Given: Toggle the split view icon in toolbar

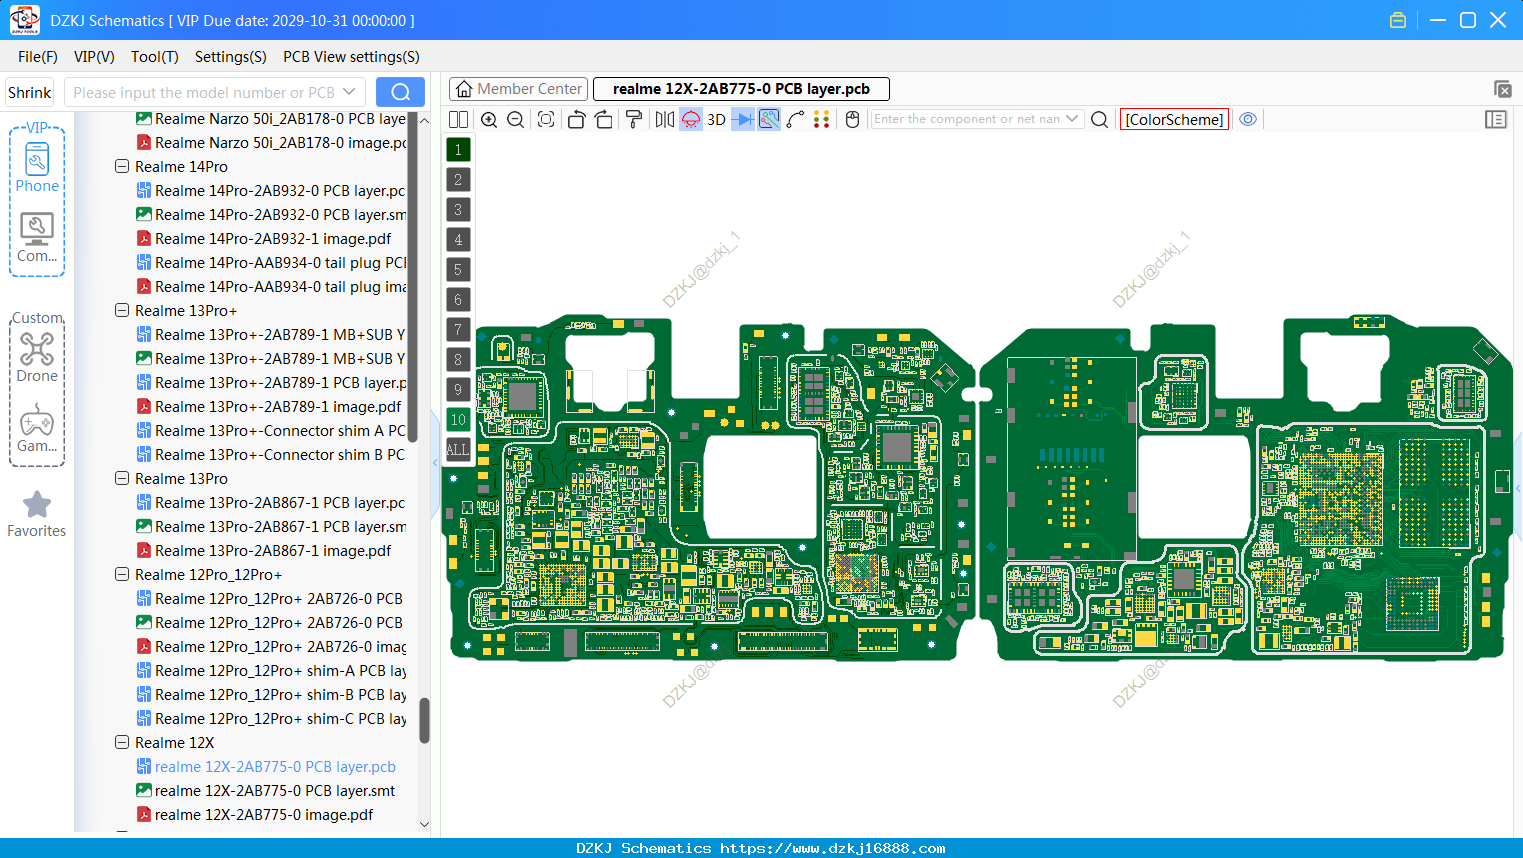Looking at the screenshot, I should [459, 119].
